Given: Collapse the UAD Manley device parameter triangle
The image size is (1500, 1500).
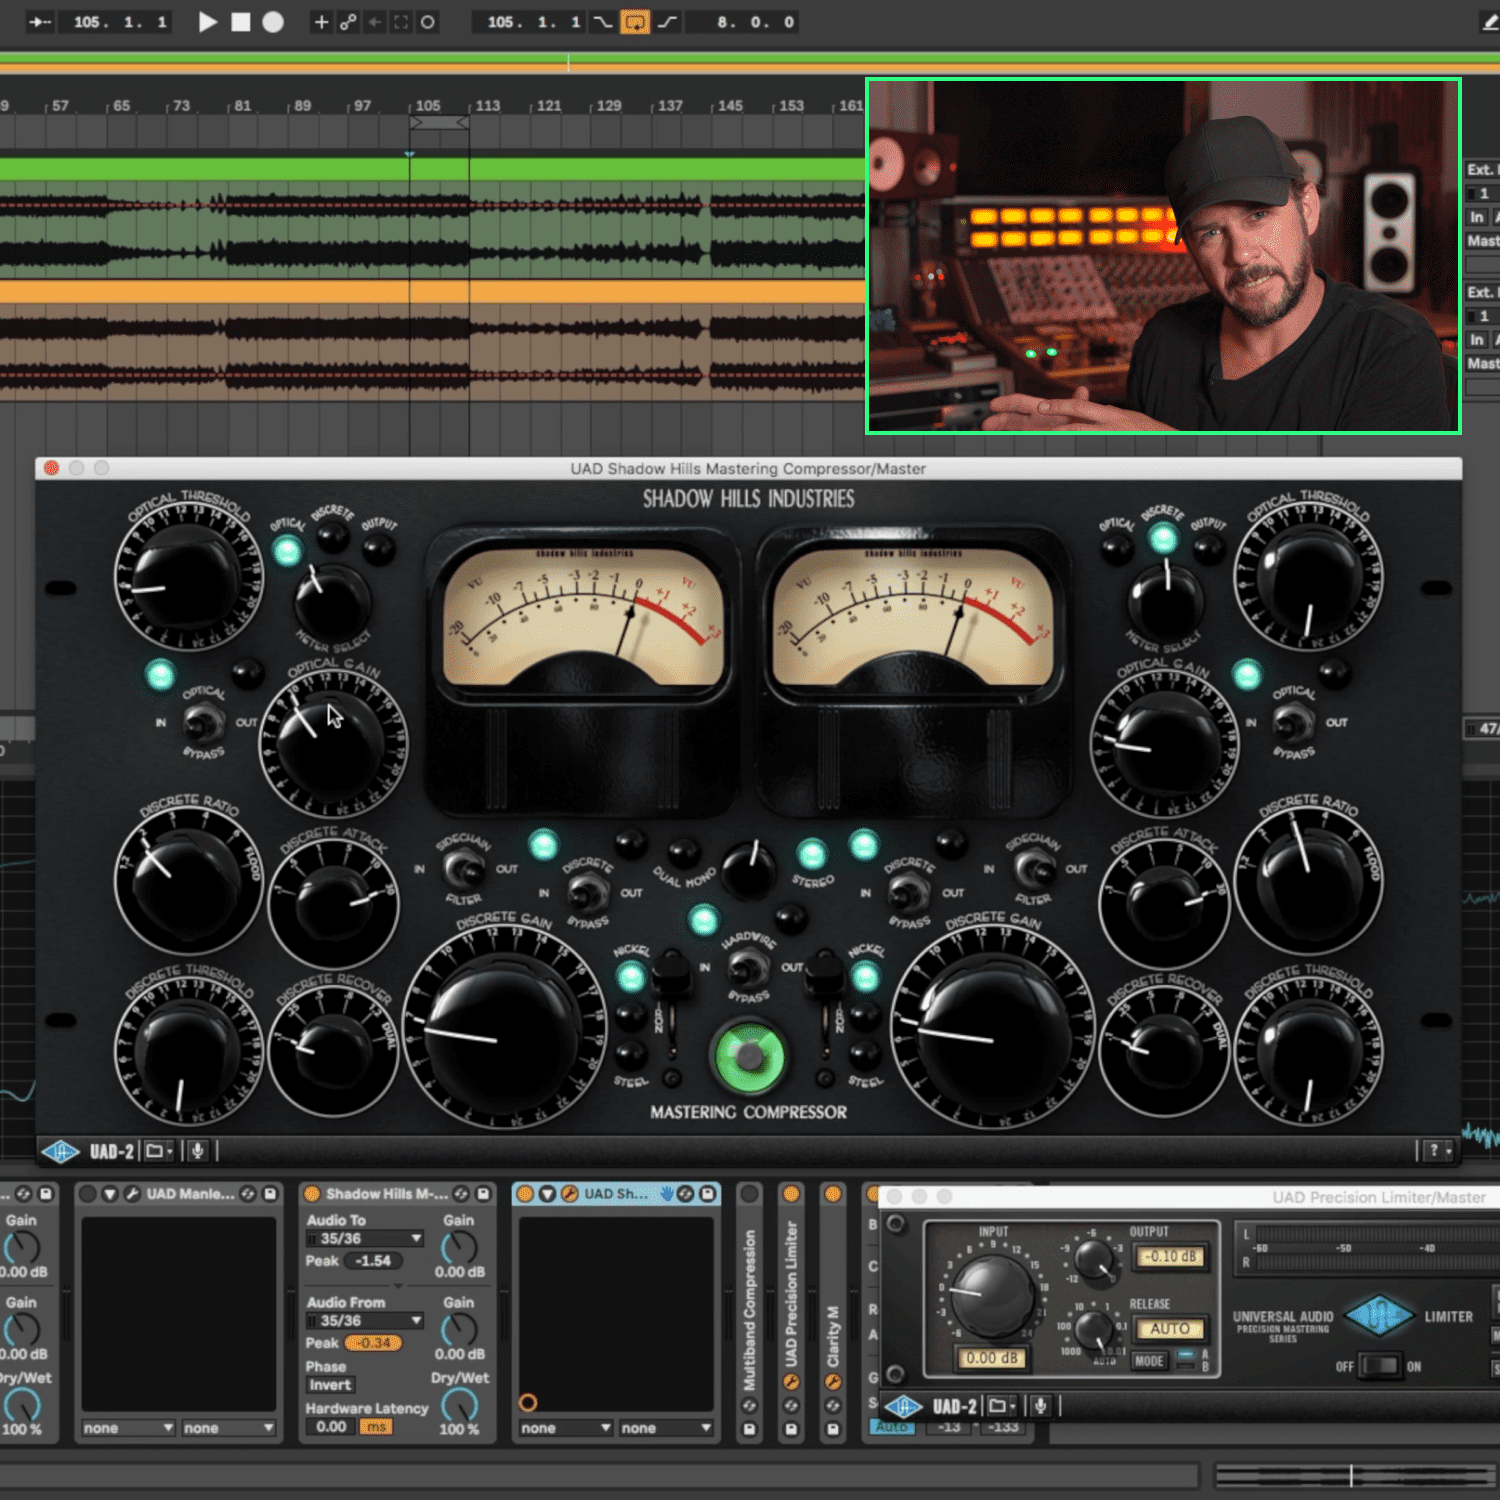Looking at the screenshot, I should coord(110,1194).
